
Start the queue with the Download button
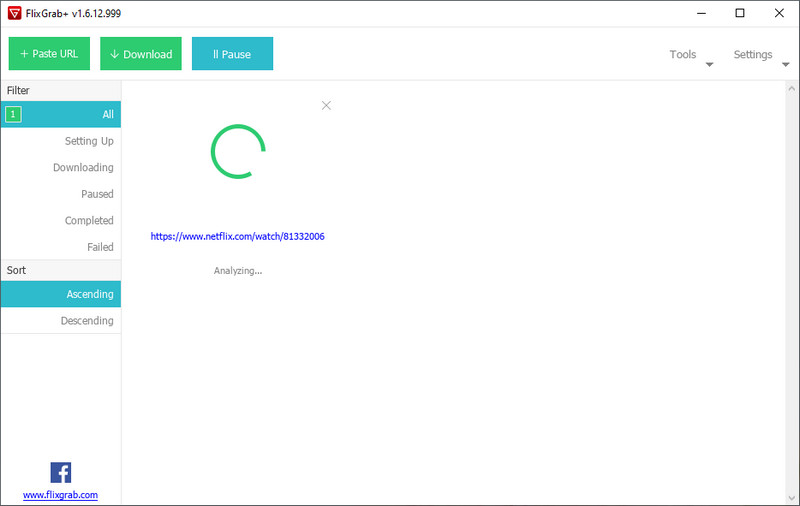141,54
